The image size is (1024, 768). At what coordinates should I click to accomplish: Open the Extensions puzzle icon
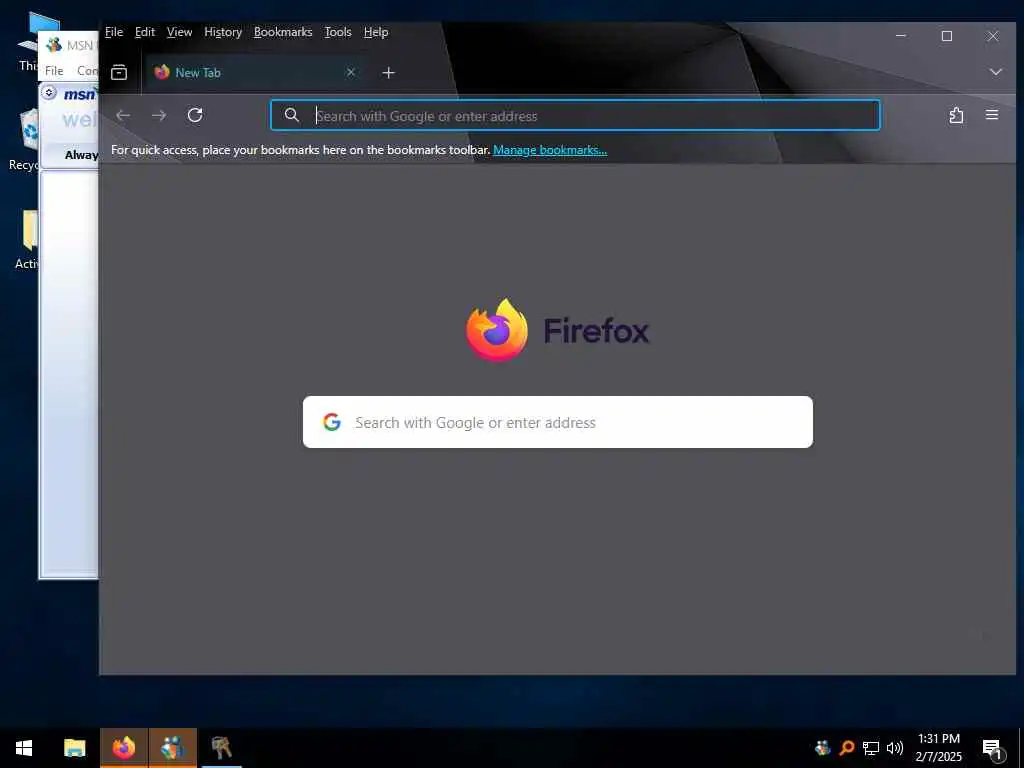[956, 116]
